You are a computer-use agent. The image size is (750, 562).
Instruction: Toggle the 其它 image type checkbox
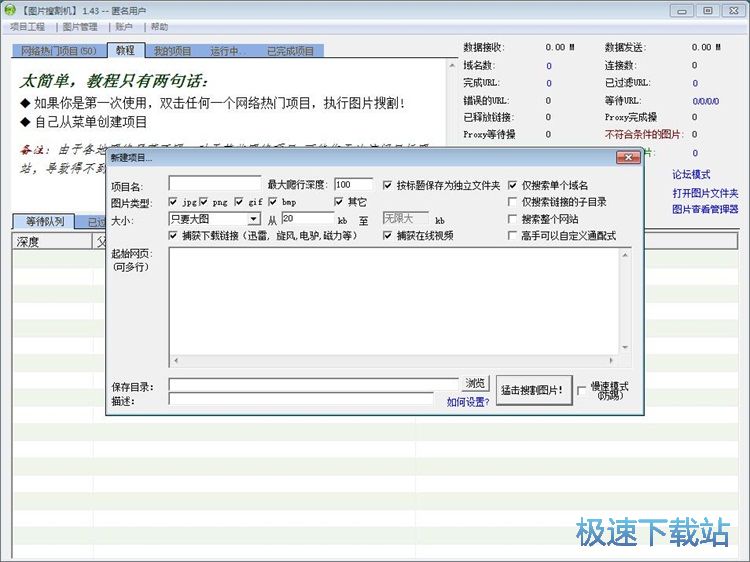click(339, 202)
